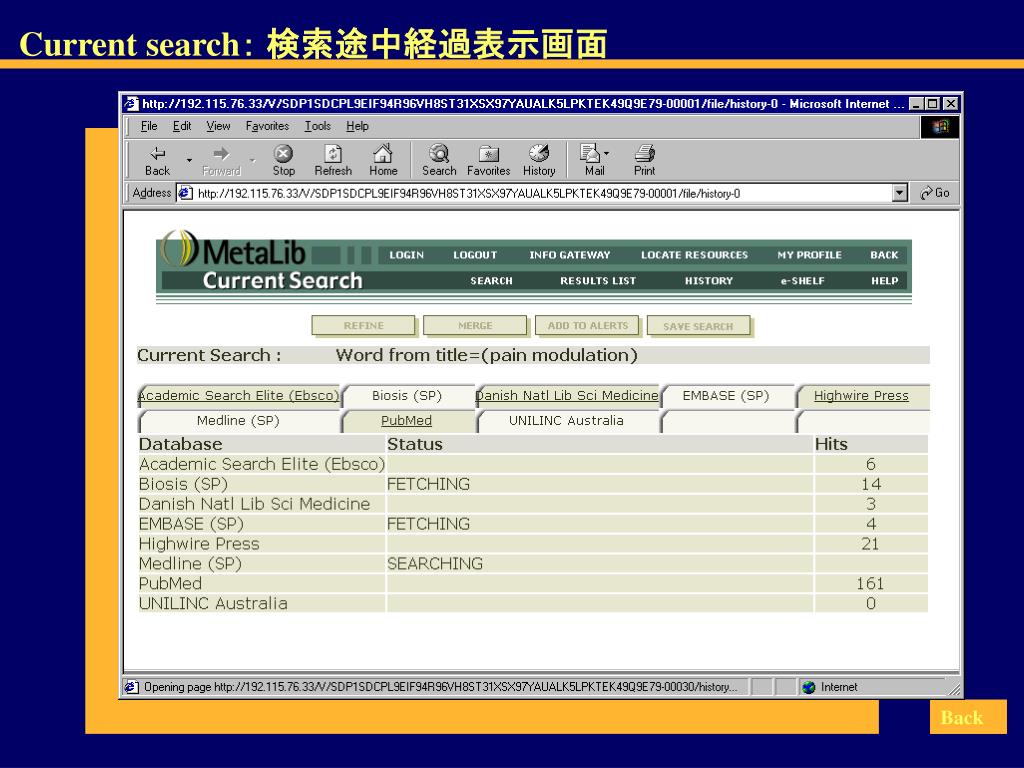Expand the Address bar dropdown

pos(900,193)
